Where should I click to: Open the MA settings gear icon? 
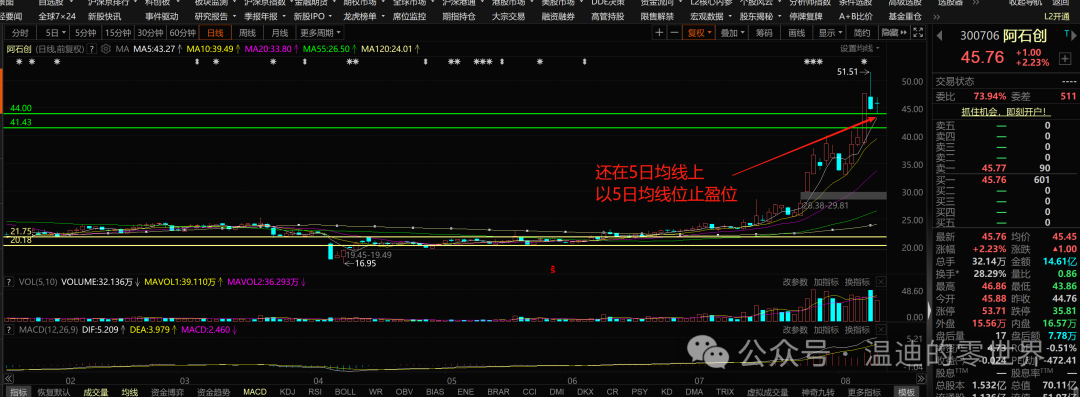tap(106, 49)
